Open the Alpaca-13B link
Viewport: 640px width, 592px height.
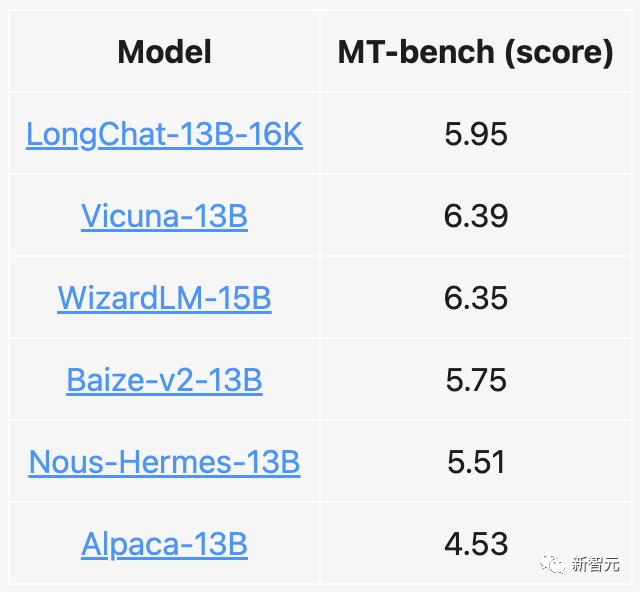(x=164, y=544)
